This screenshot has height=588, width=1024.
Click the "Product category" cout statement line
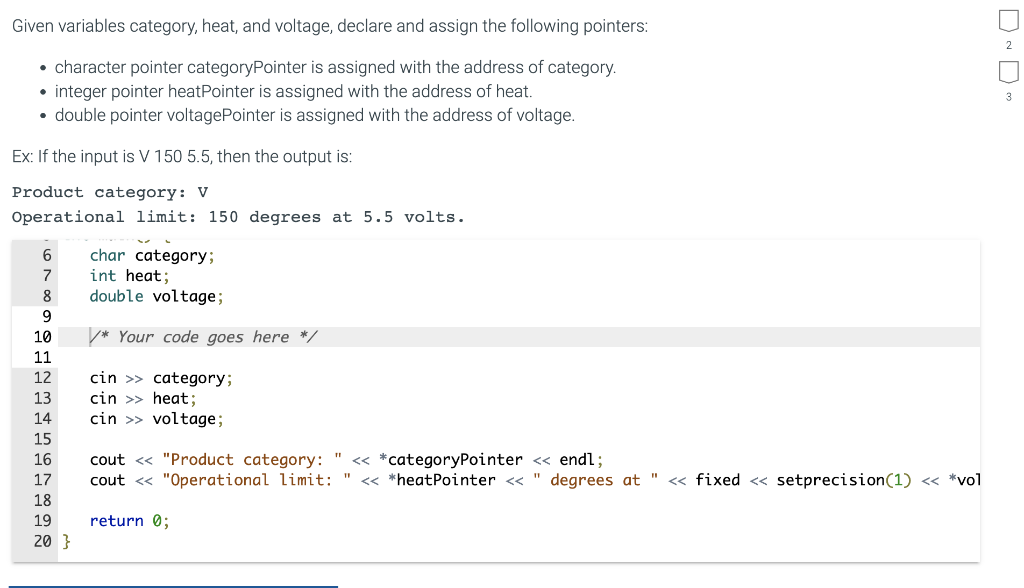(x=347, y=459)
